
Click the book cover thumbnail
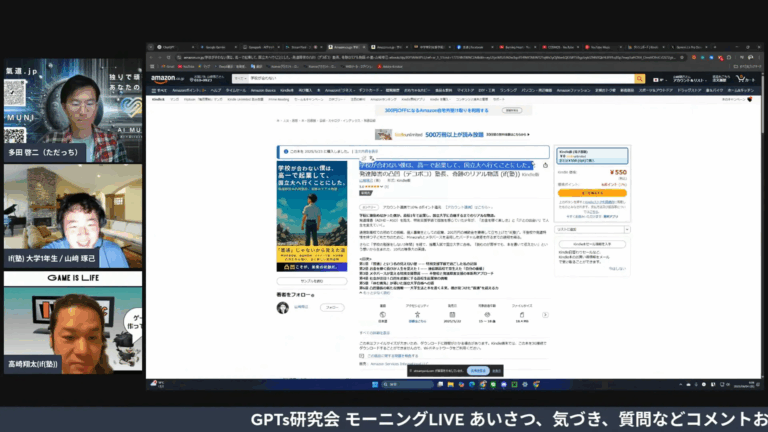[312, 216]
